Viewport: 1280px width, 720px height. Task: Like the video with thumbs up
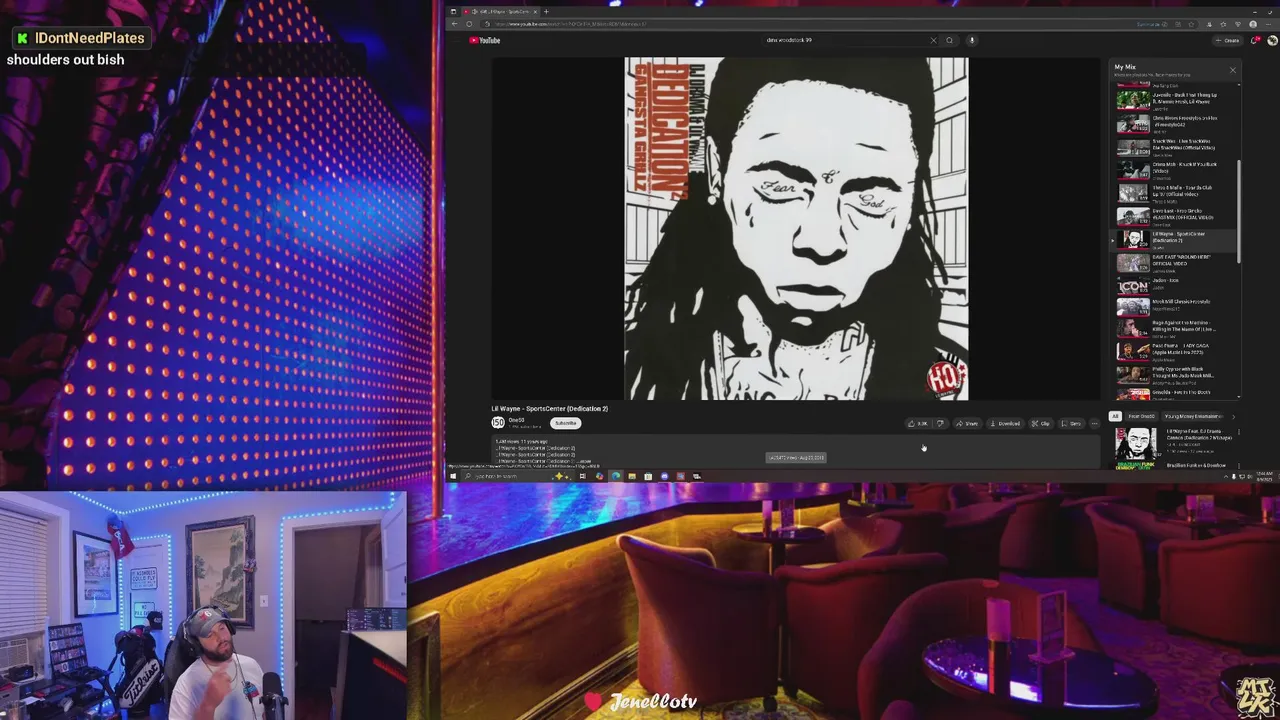[918, 423]
